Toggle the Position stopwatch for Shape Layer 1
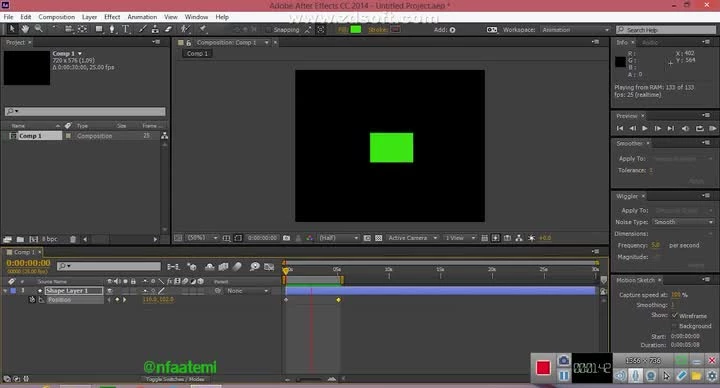The height and width of the screenshot is (388, 720). [32, 299]
